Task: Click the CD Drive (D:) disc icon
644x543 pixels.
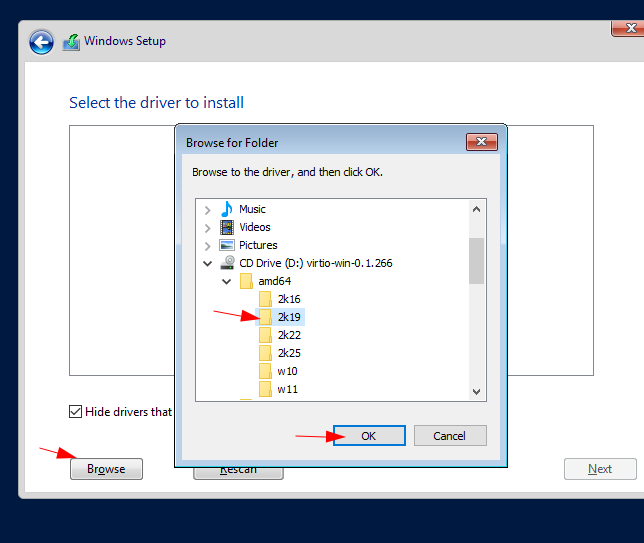Action: point(228,263)
